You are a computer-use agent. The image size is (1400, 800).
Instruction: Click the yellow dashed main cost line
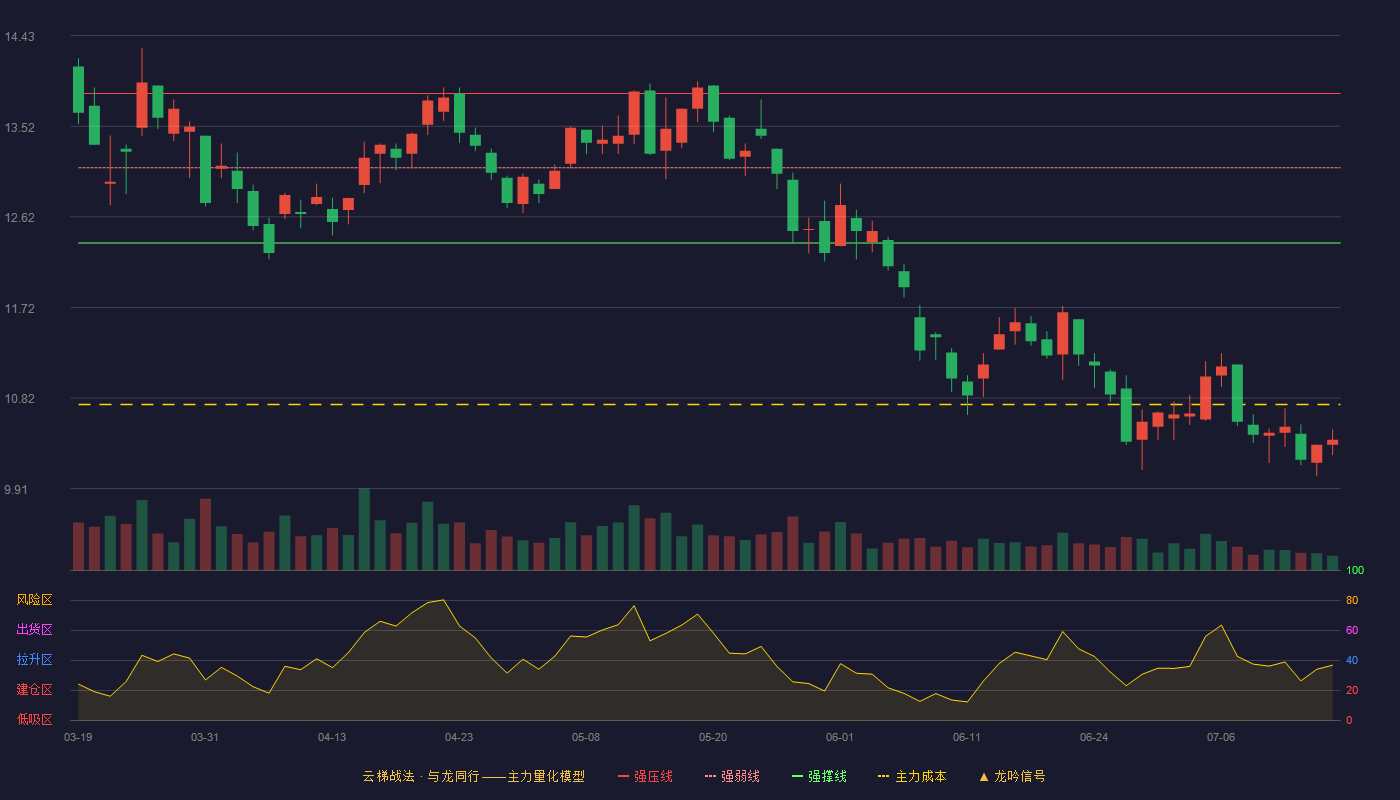pos(709,405)
